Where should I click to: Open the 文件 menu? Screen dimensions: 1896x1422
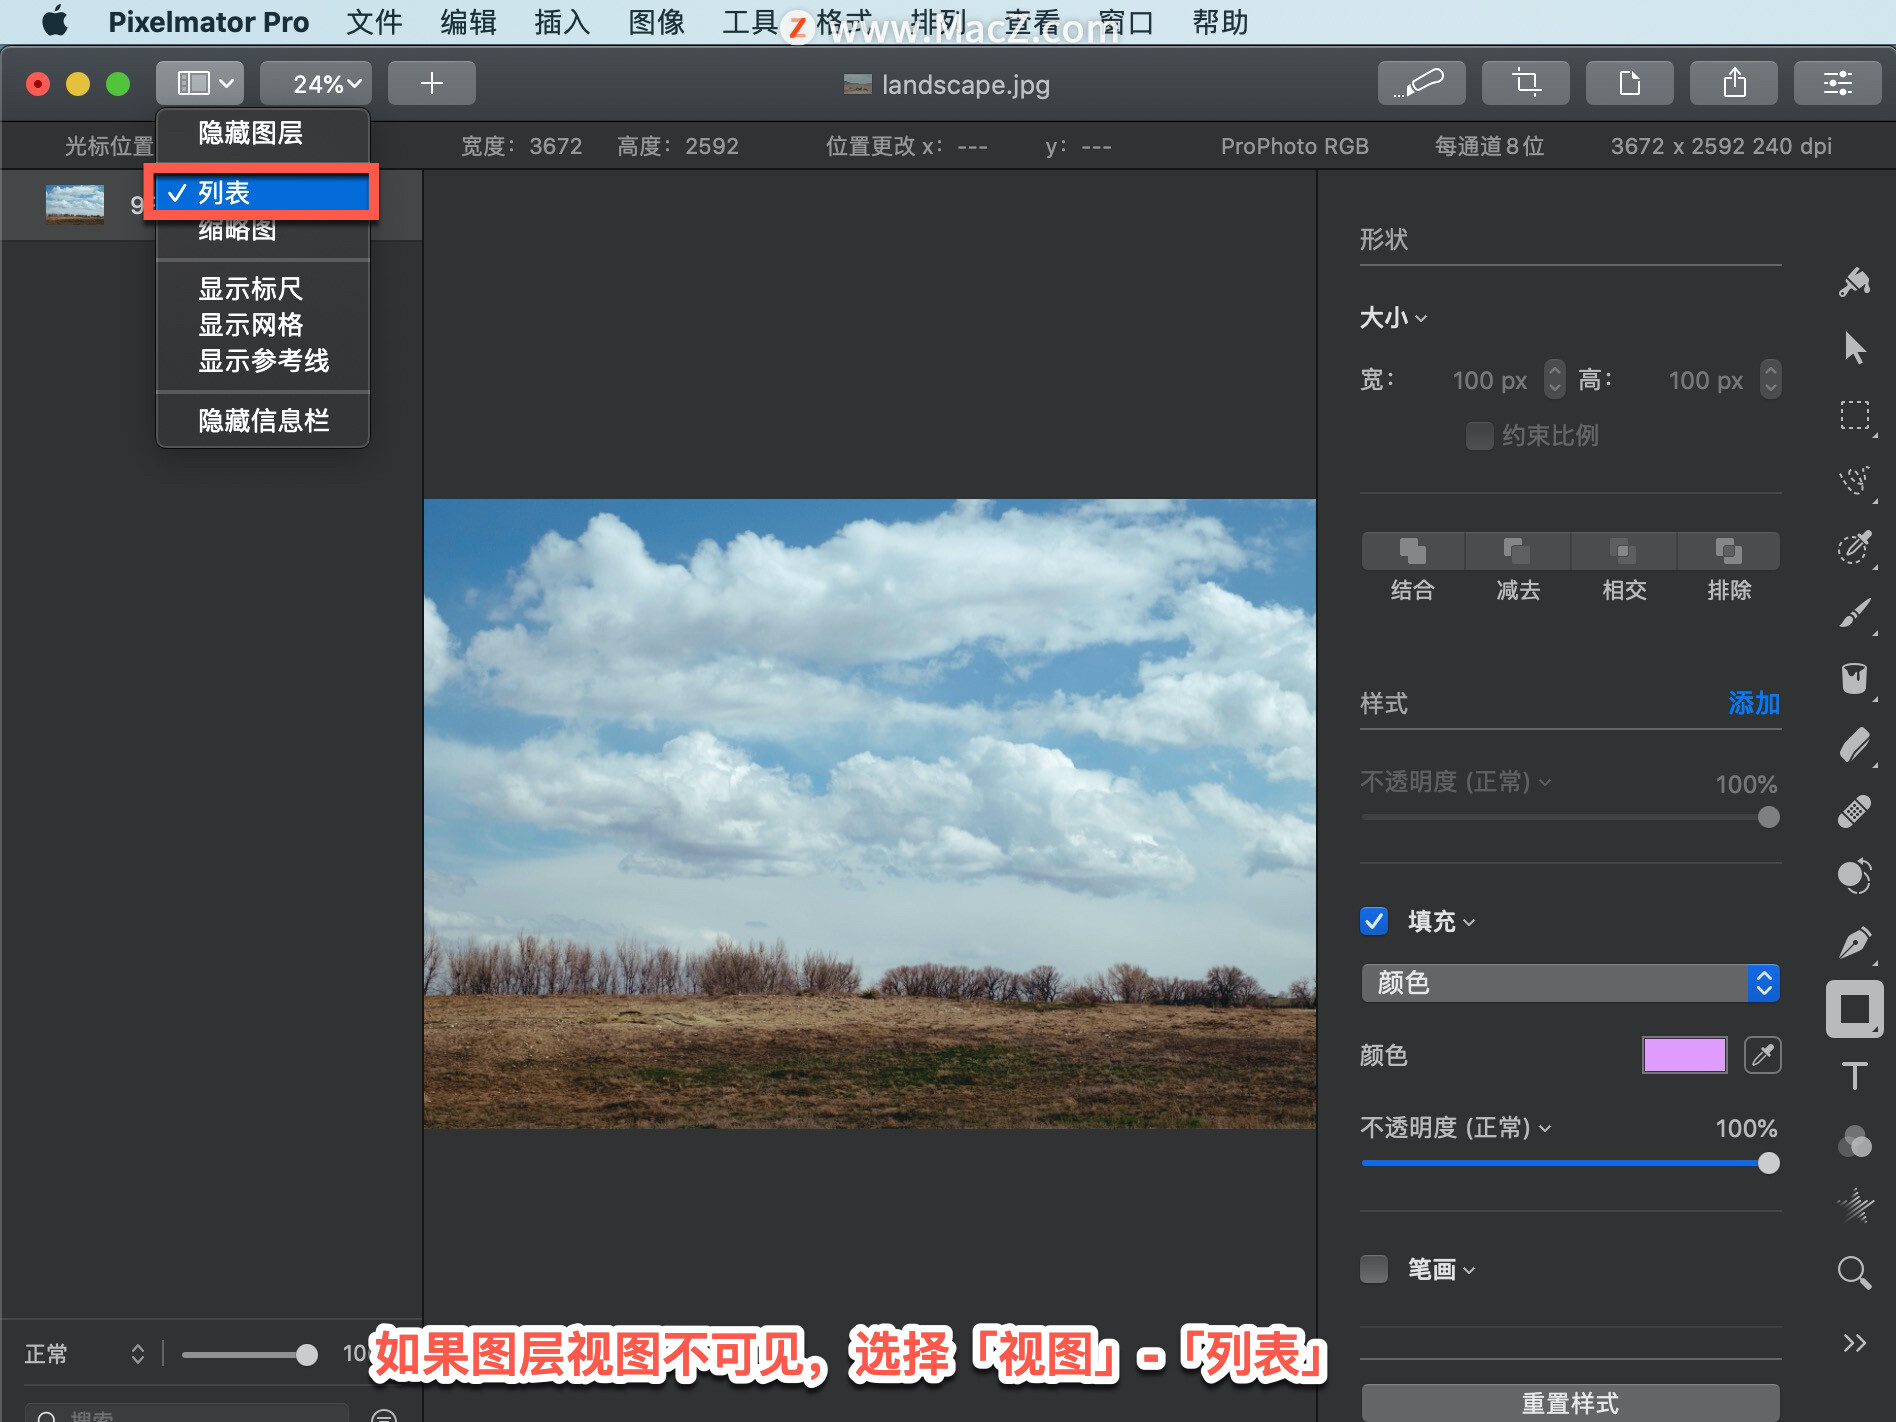click(374, 22)
